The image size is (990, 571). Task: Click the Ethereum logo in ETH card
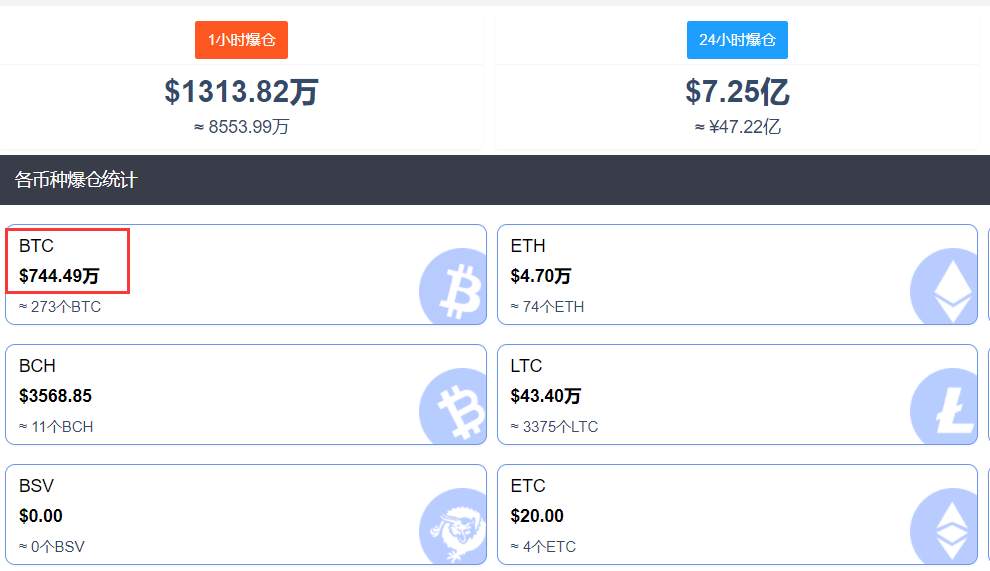[x=944, y=286]
